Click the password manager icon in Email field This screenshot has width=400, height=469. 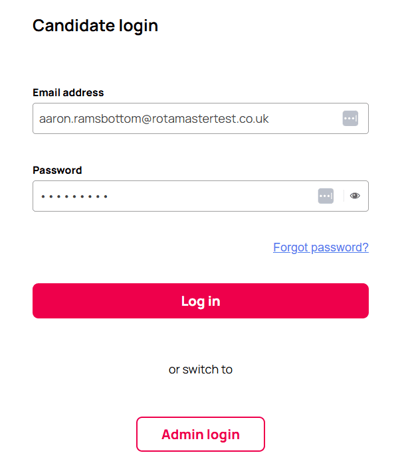click(350, 118)
